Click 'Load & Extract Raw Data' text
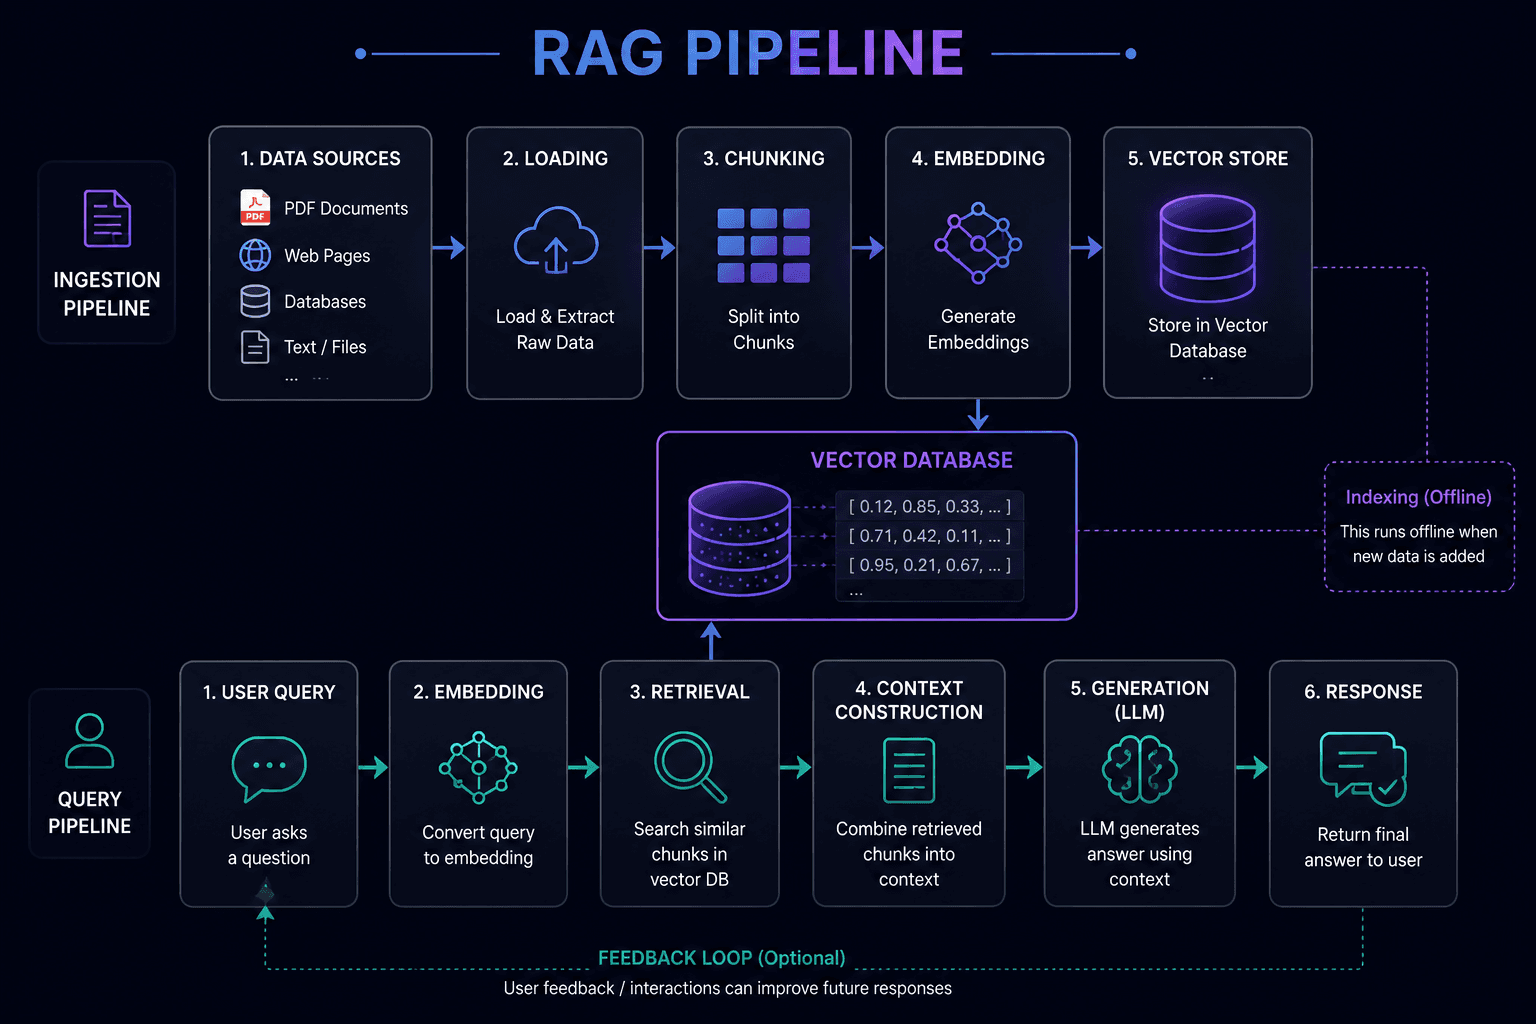The width and height of the screenshot is (1536, 1024). tap(555, 329)
